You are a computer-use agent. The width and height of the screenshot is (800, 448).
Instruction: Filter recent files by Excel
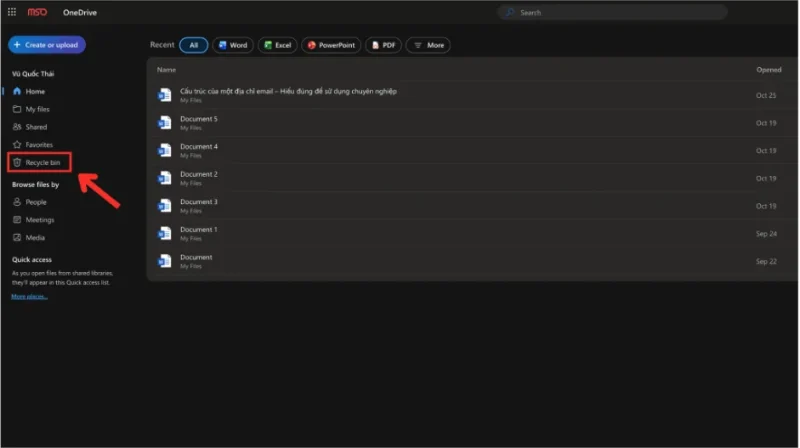[276, 45]
